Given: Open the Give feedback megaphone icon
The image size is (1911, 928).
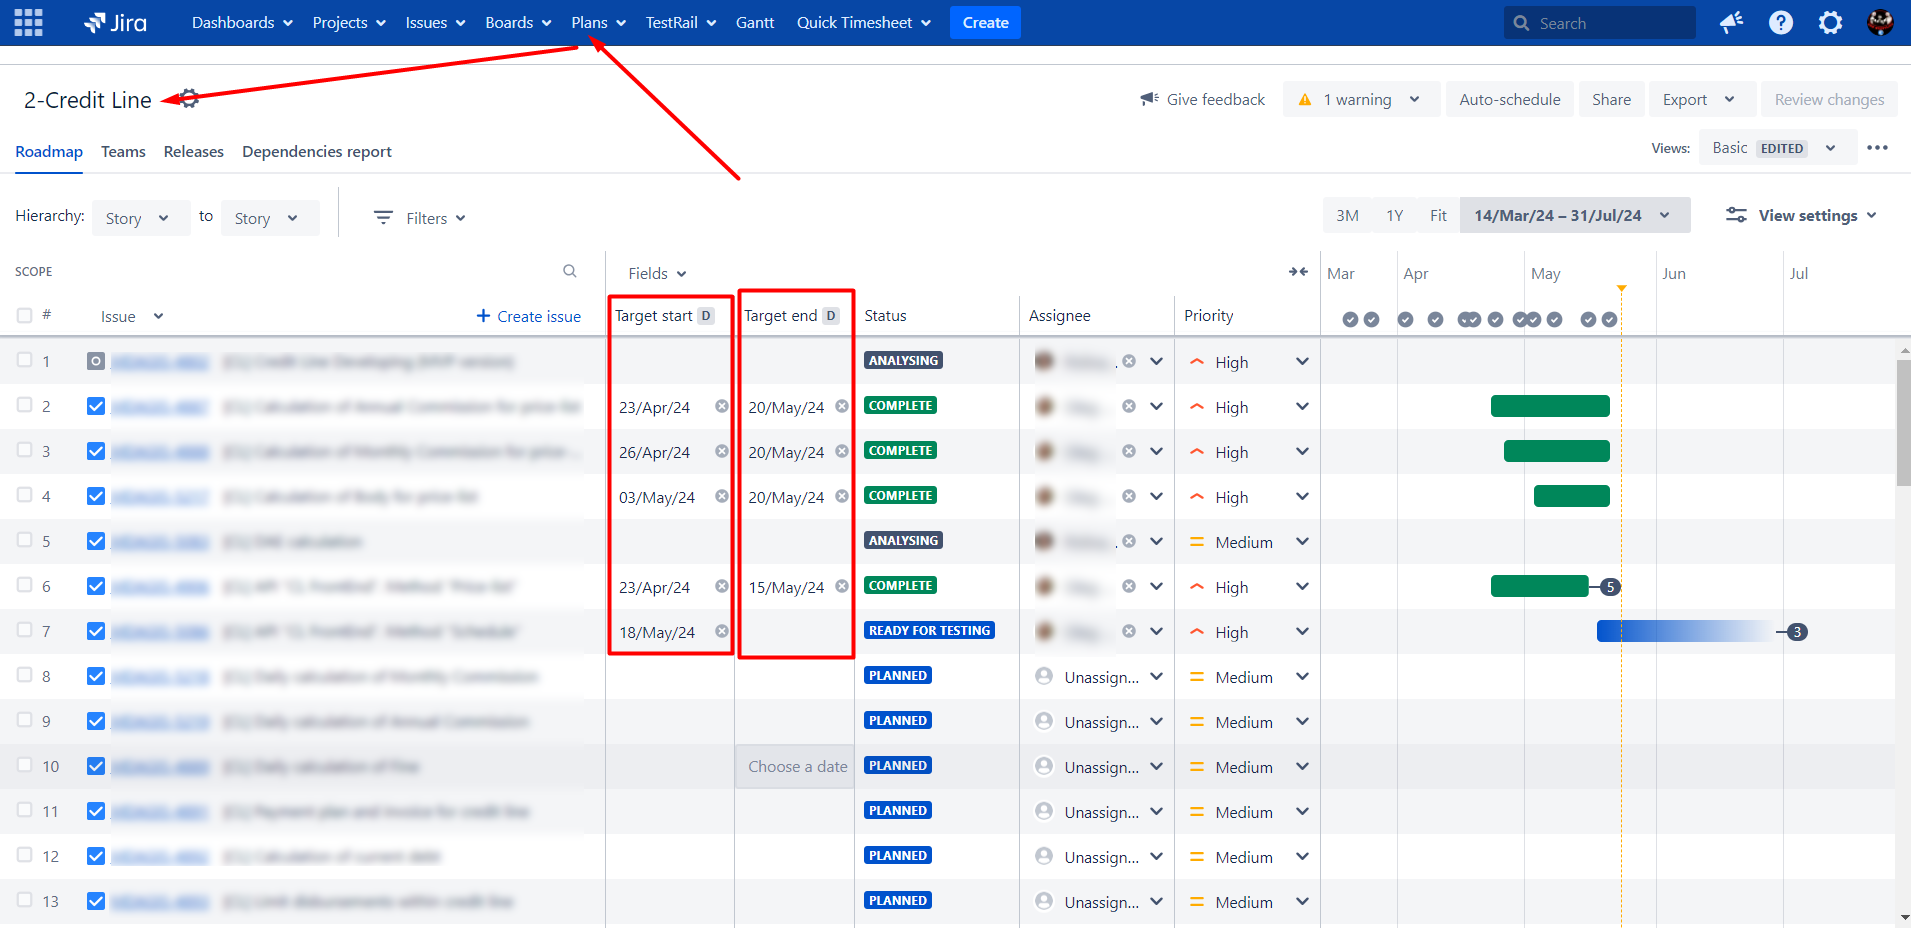Looking at the screenshot, I should [x=1148, y=98].
